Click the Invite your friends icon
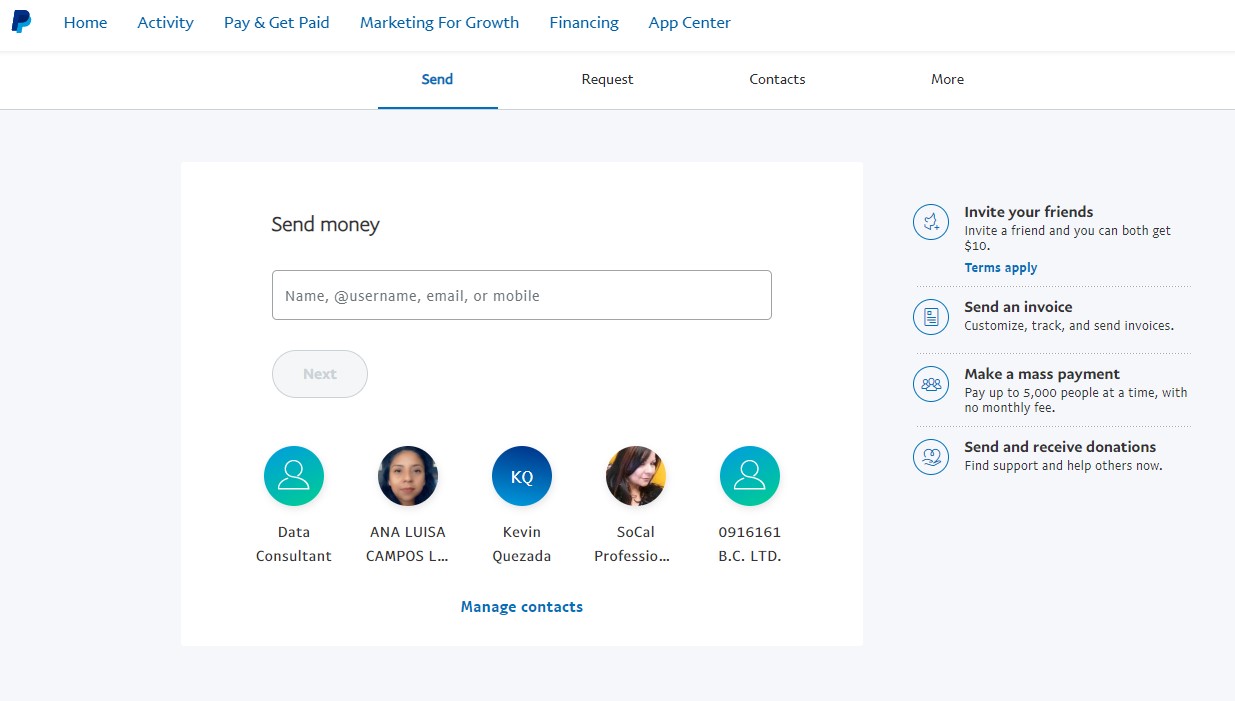Viewport: 1235px width, 701px height. click(x=931, y=222)
